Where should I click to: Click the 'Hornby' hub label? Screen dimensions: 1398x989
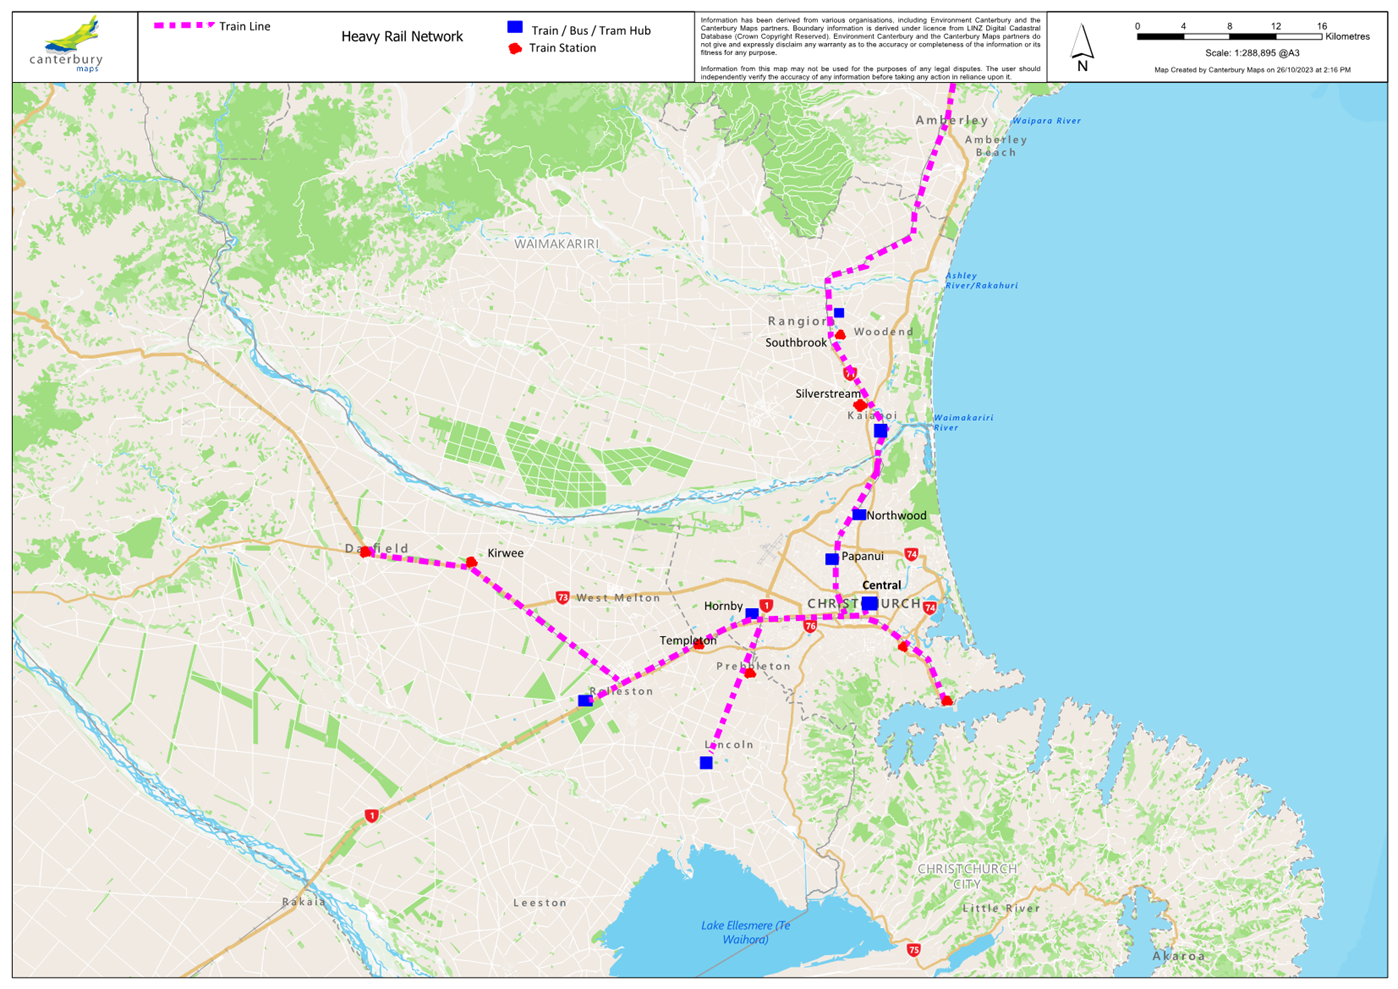coord(723,606)
